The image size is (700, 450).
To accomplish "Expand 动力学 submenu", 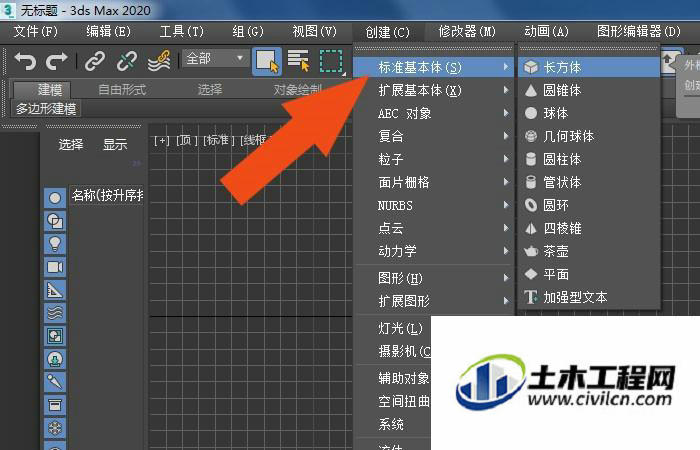I will pyautogui.click(x=434, y=251).
